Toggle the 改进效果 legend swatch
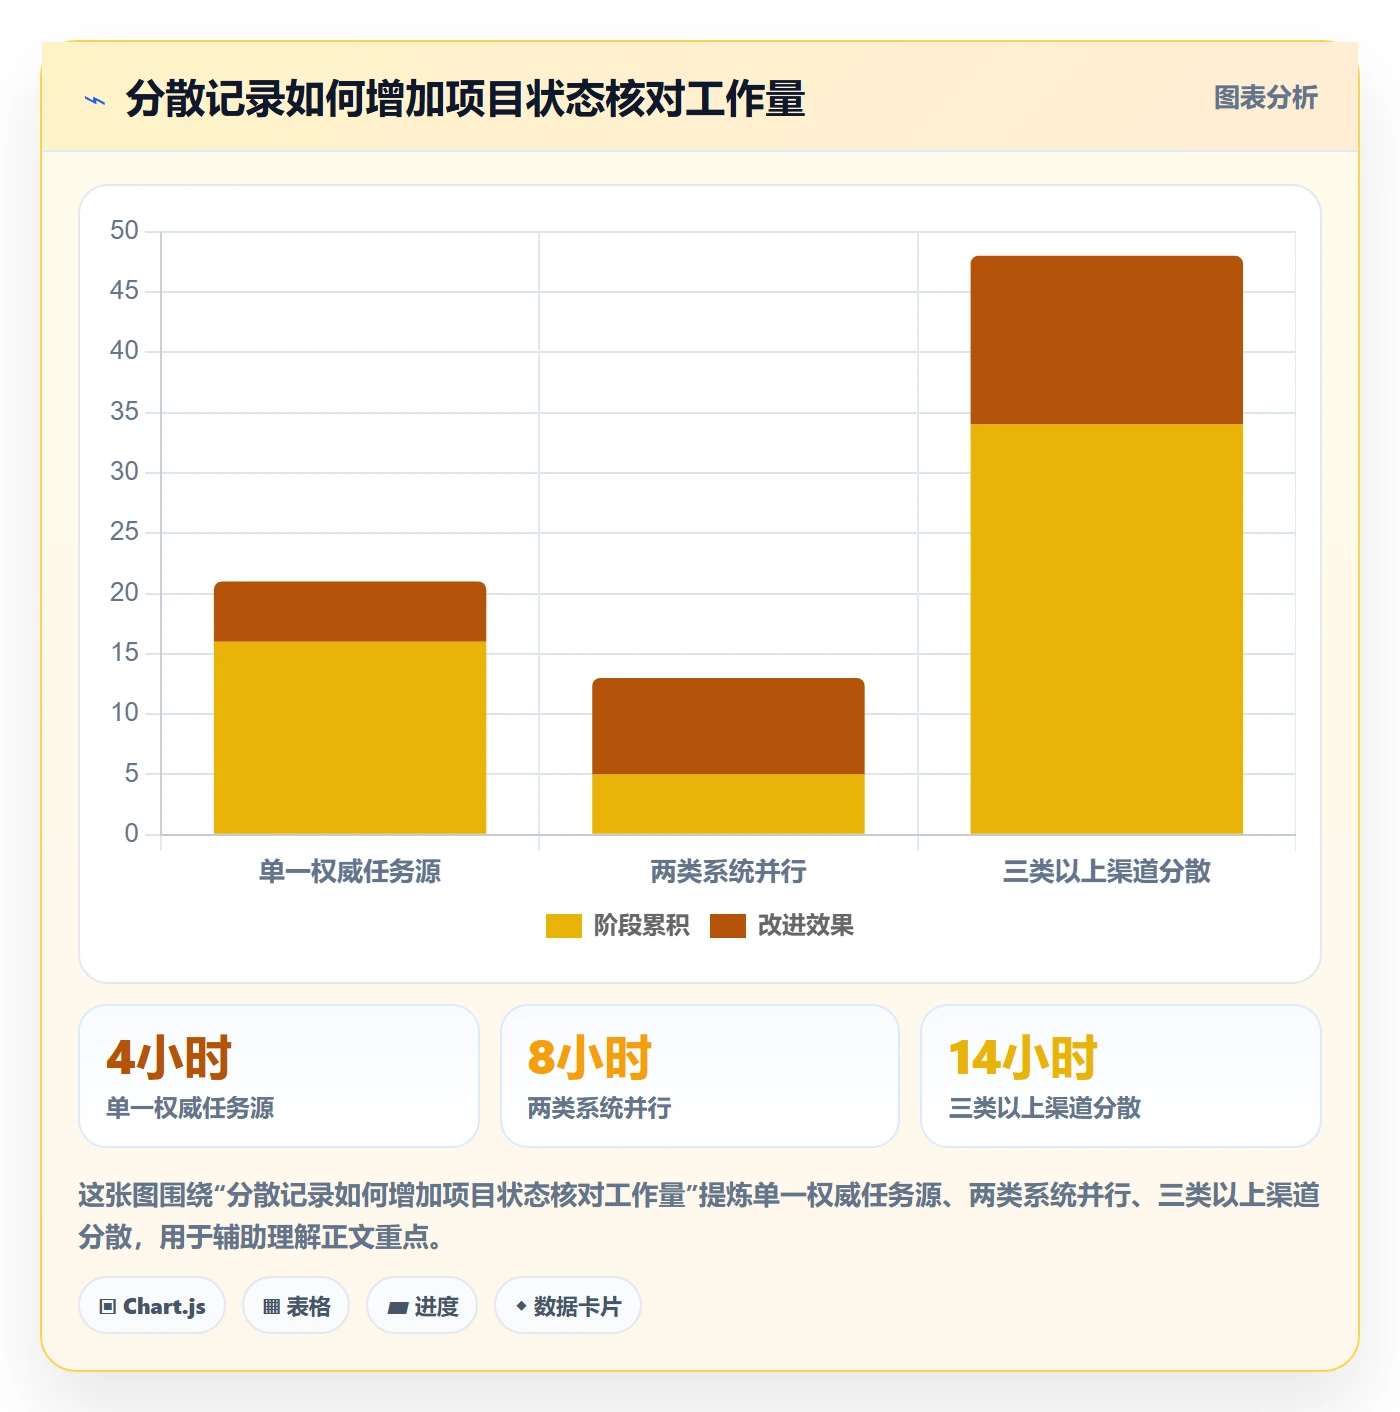Screen dimensions: 1400x1412 727,926
